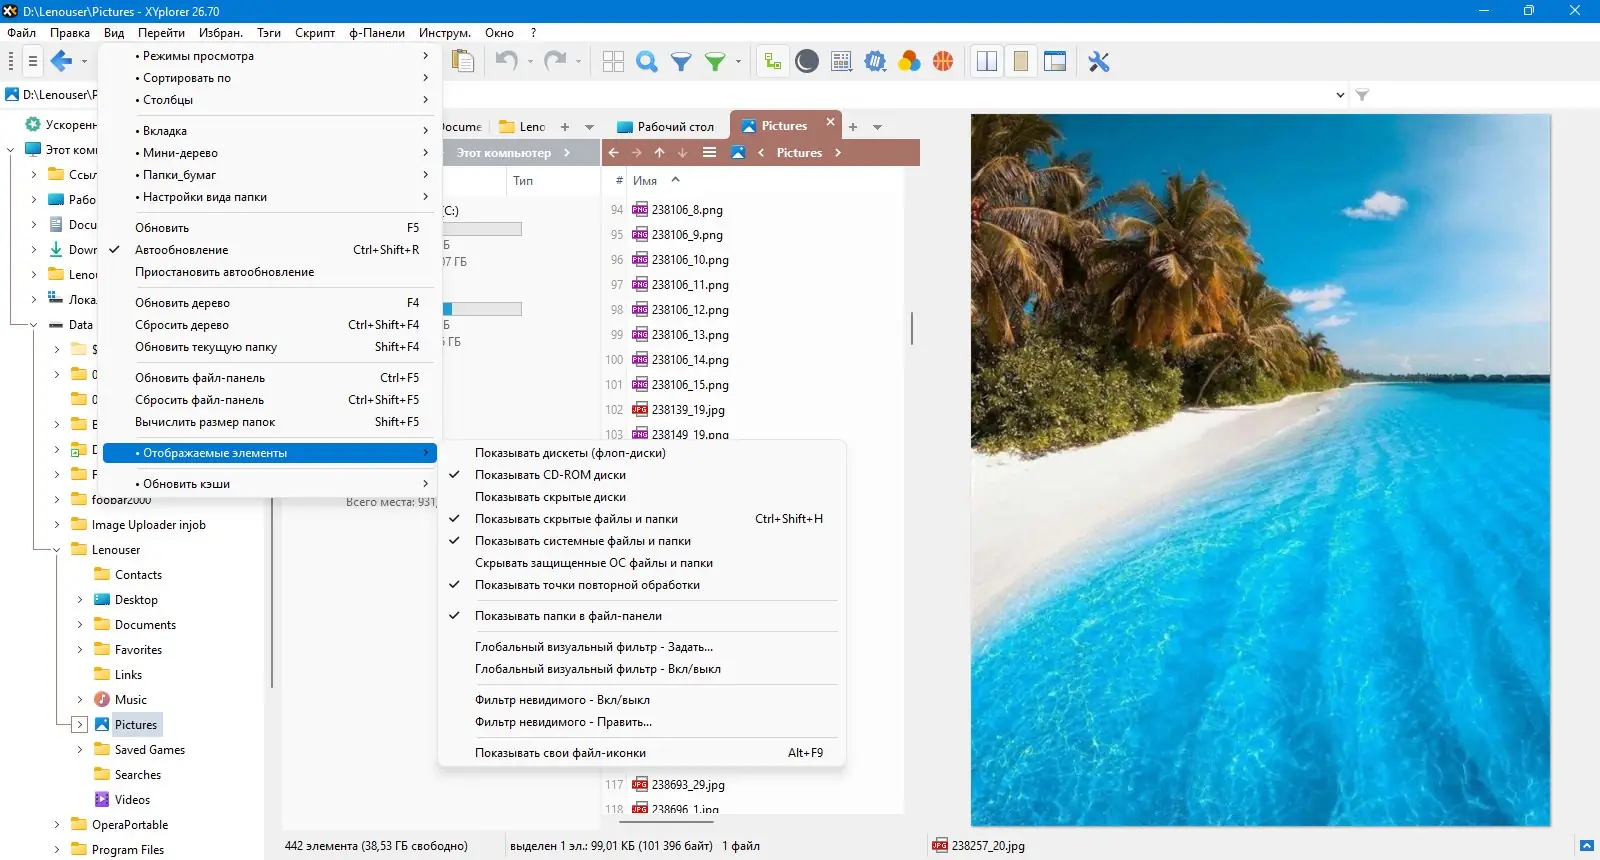This screenshot has height=860, width=1600.
Task: Click the Этот компьютер breadcrumb
Action: [x=504, y=153]
